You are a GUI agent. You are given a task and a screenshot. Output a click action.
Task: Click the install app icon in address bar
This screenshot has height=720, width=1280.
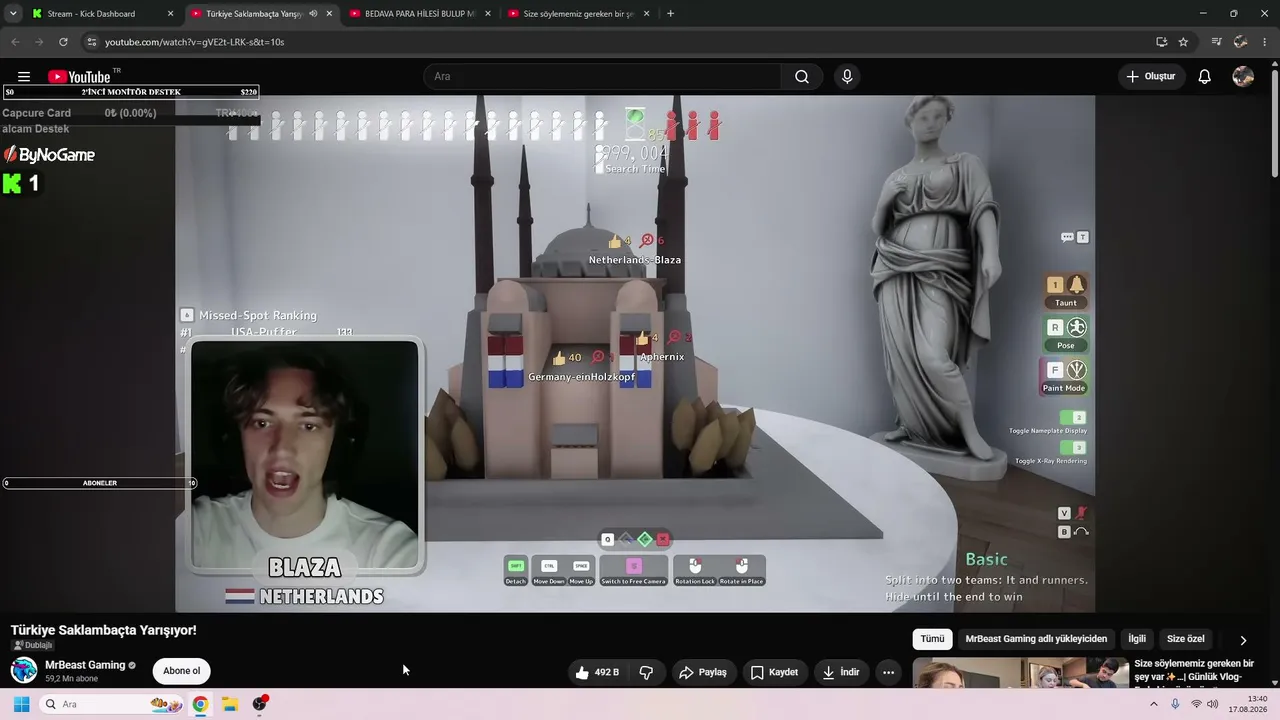tap(1161, 42)
